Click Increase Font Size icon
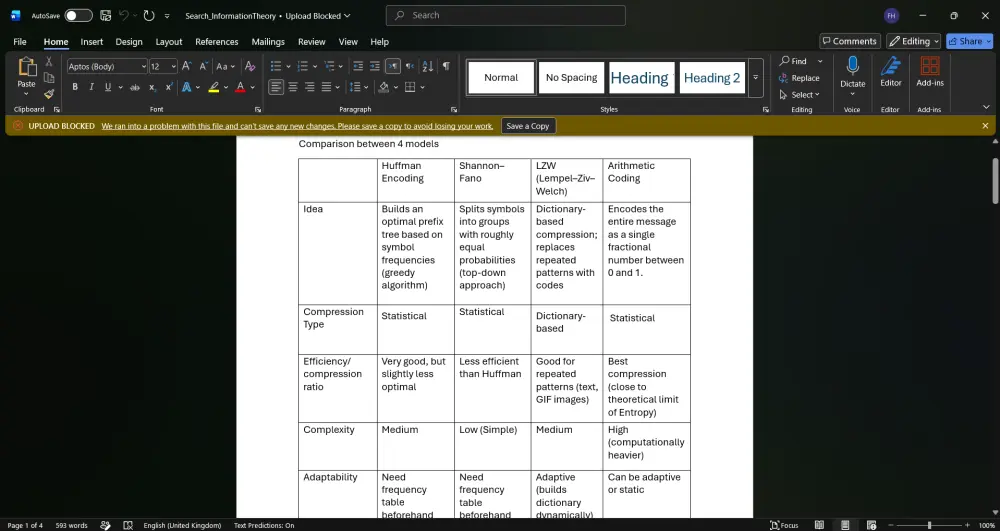 pyautogui.click(x=186, y=66)
